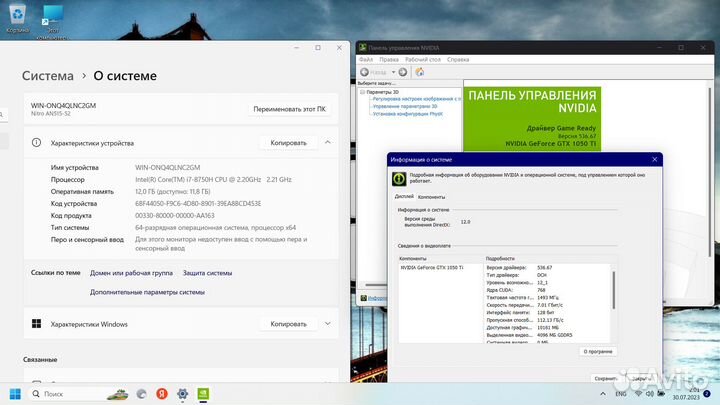
Task: Click the CUDA cores value 768
Action: pyautogui.click(x=541, y=290)
